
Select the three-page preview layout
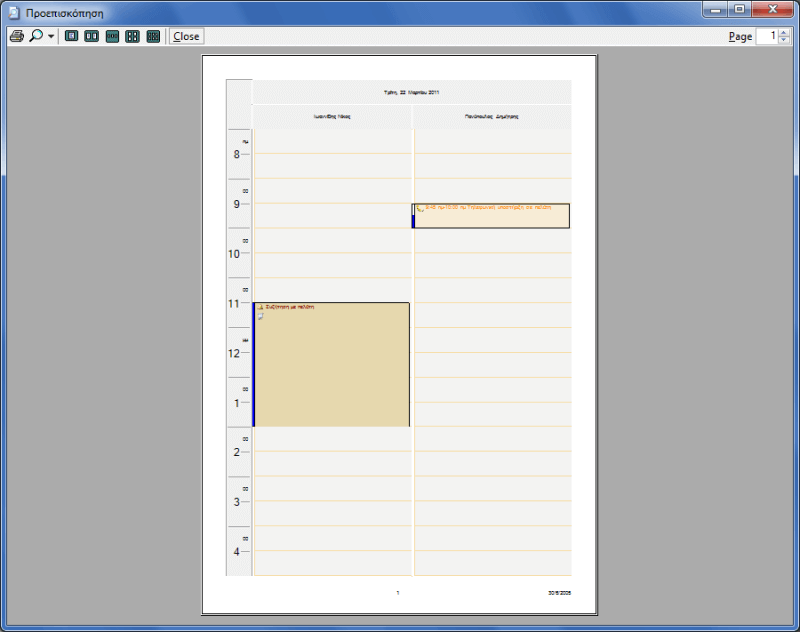(x=112, y=36)
